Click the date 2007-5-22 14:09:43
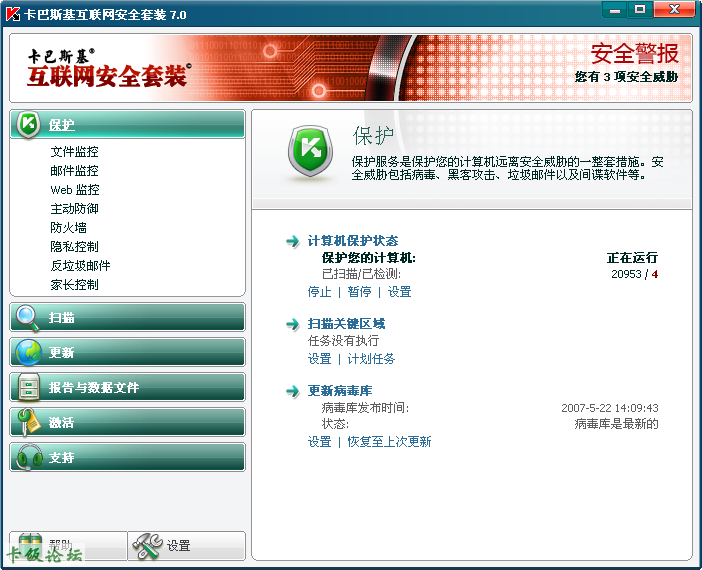The height and width of the screenshot is (570, 702). click(x=610, y=408)
